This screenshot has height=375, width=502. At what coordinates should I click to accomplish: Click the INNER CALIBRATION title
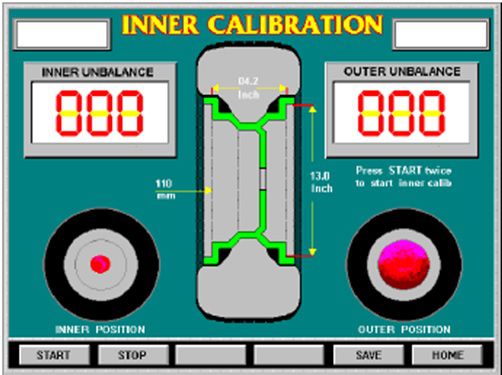click(252, 25)
